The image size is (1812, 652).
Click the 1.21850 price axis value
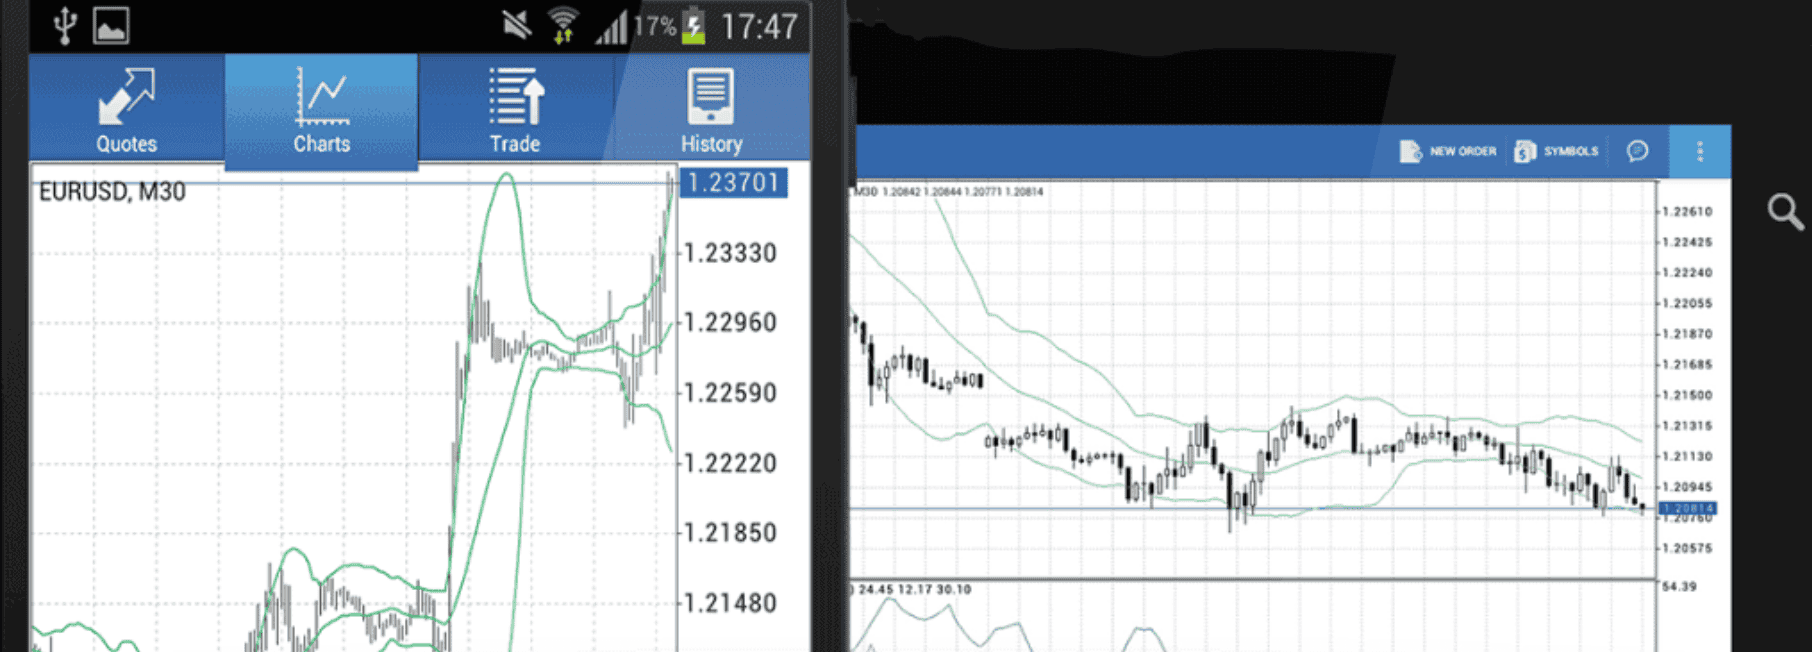click(731, 533)
